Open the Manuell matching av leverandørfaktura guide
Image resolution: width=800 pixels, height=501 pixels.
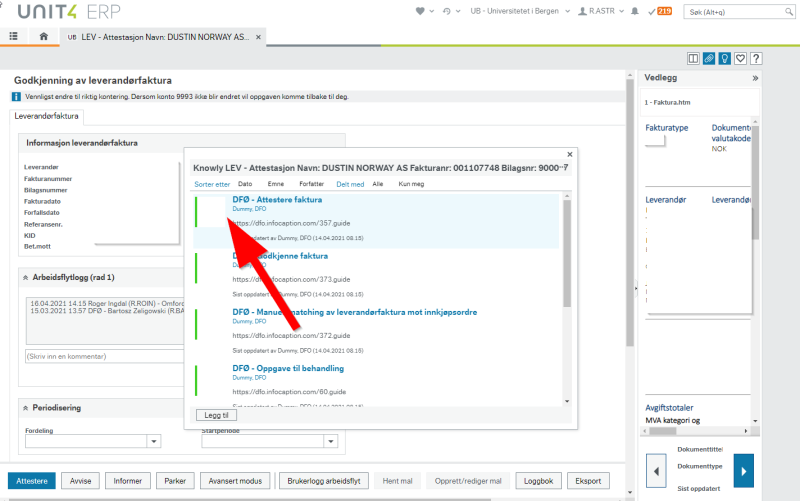coord(355,312)
